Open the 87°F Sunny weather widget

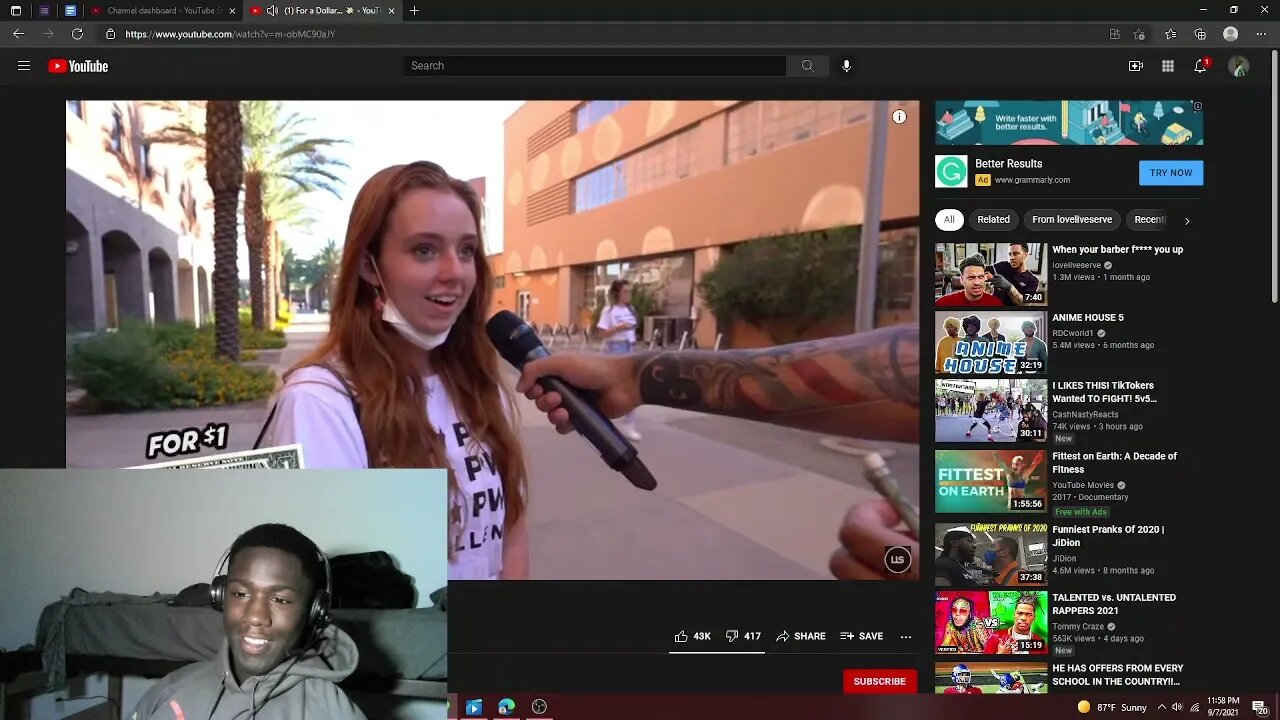pyautogui.click(x=1112, y=707)
